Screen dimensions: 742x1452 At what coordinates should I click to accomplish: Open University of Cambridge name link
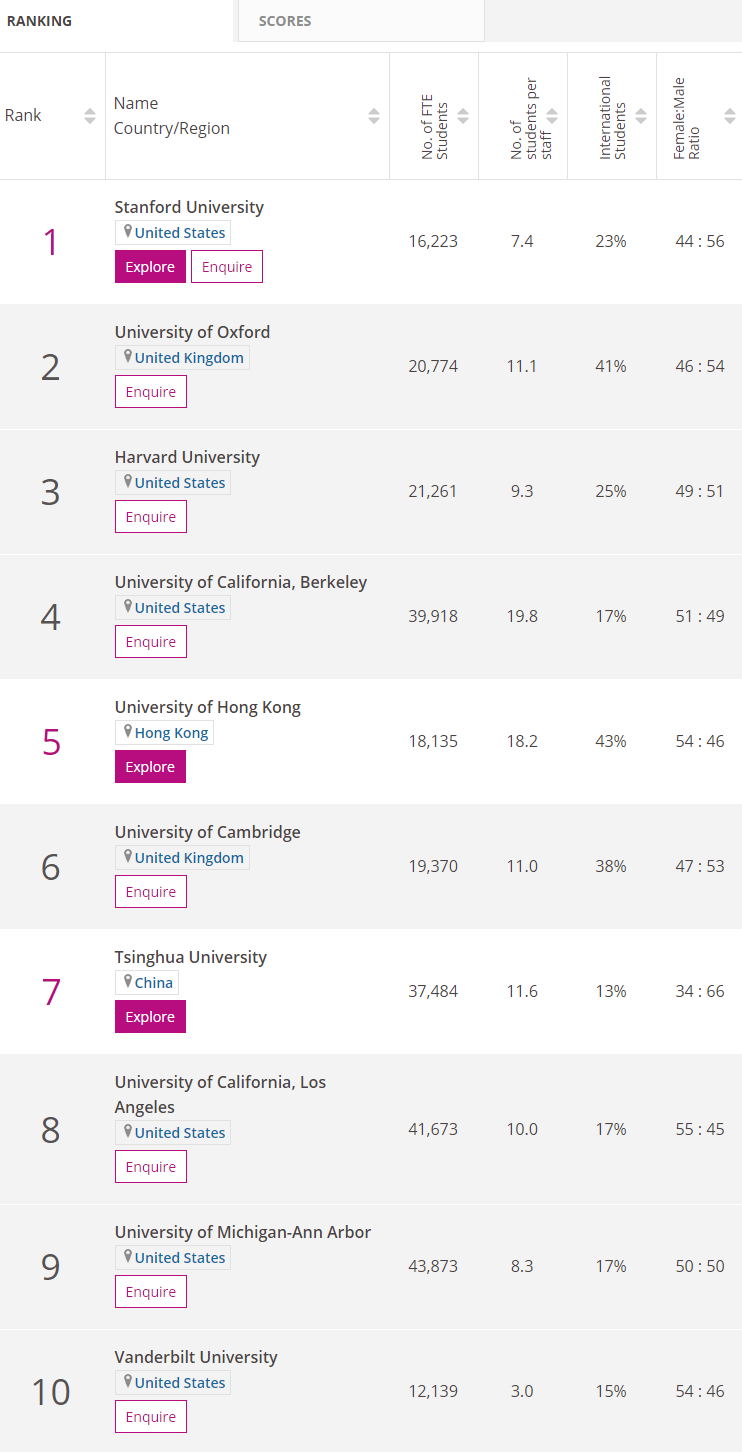[207, 832]
